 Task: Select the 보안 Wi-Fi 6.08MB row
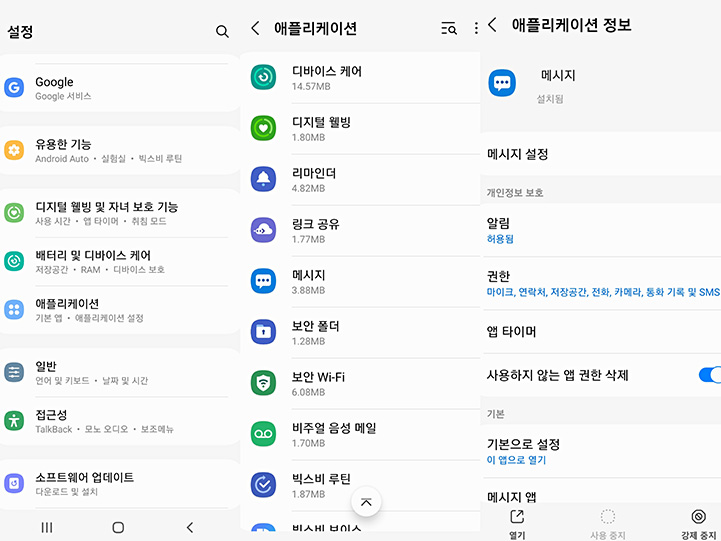[360, 383]
